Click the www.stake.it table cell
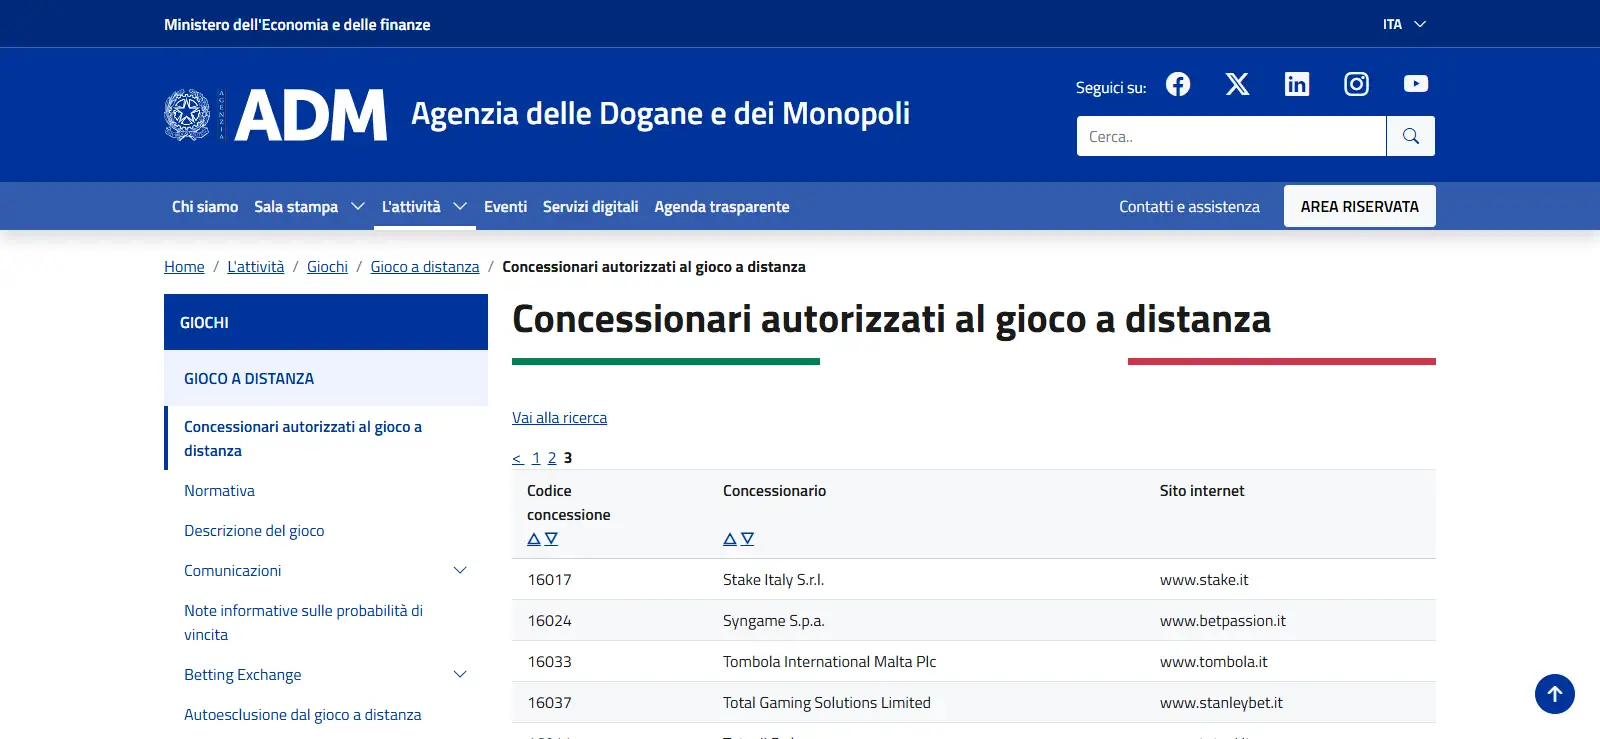 point(1204,580)
